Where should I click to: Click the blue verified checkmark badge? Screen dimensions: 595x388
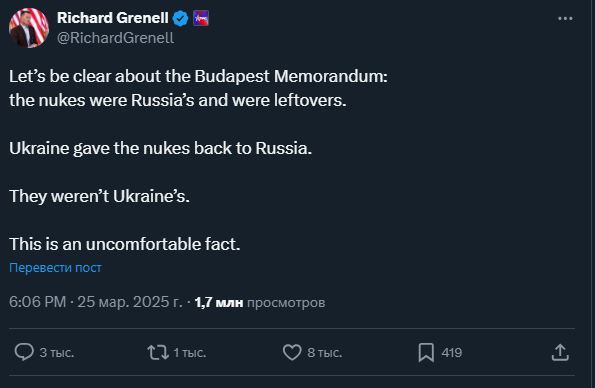pyautogui.click(x=180, y=18)
